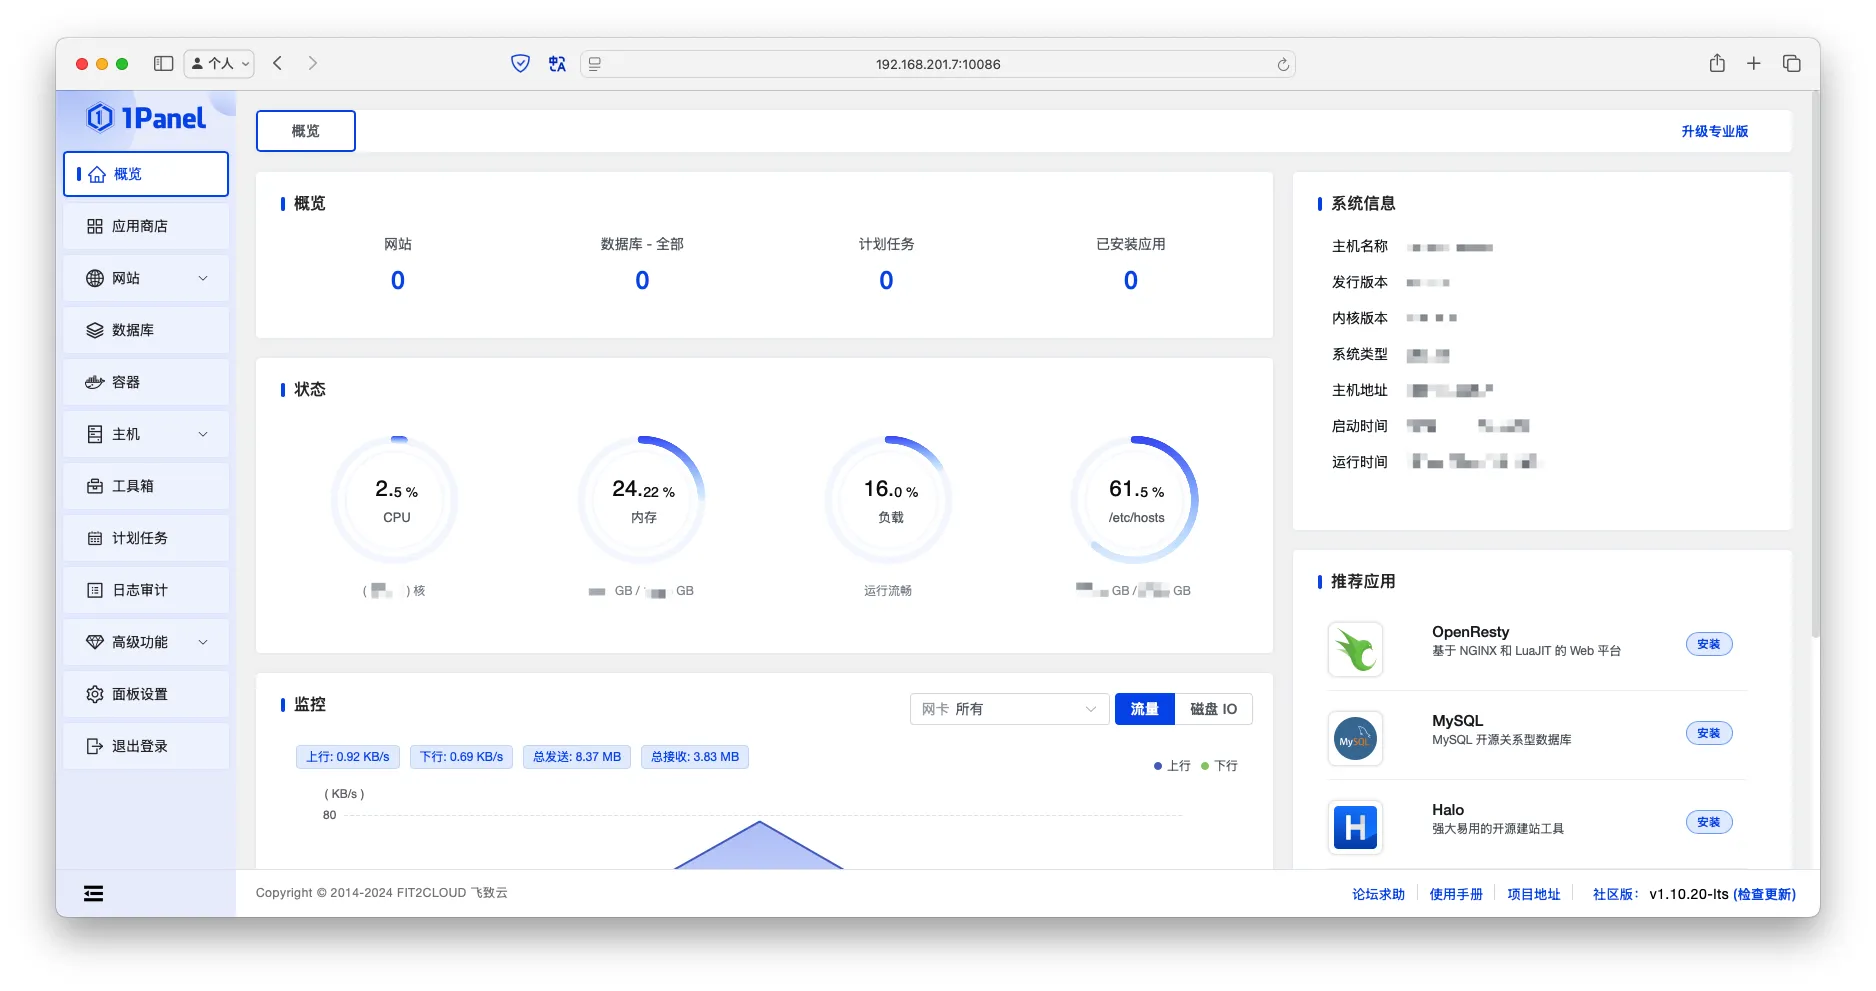Reload the page with the refresh icon
The image size is (1876, 991).
pos(1282,65)
